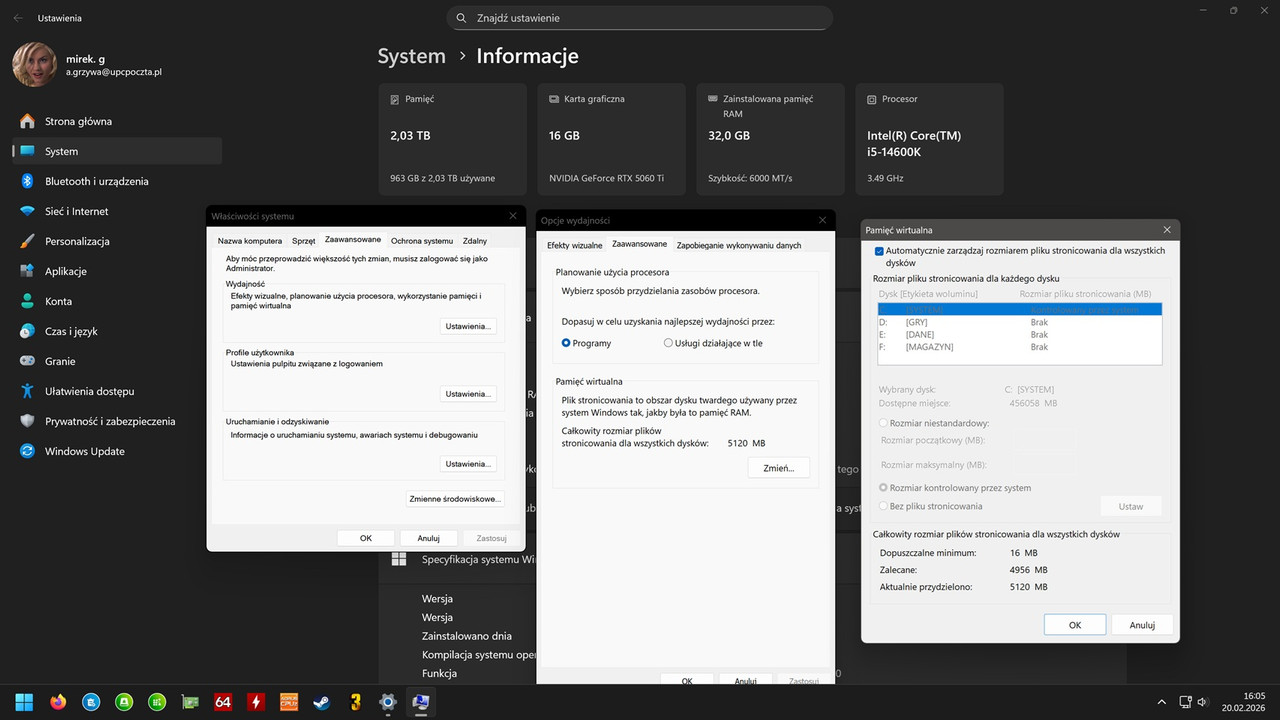This screenshot has height=720, width=1280.
Task: Click Zmień button for virtual memory
Action: click(x=779, y=468)
